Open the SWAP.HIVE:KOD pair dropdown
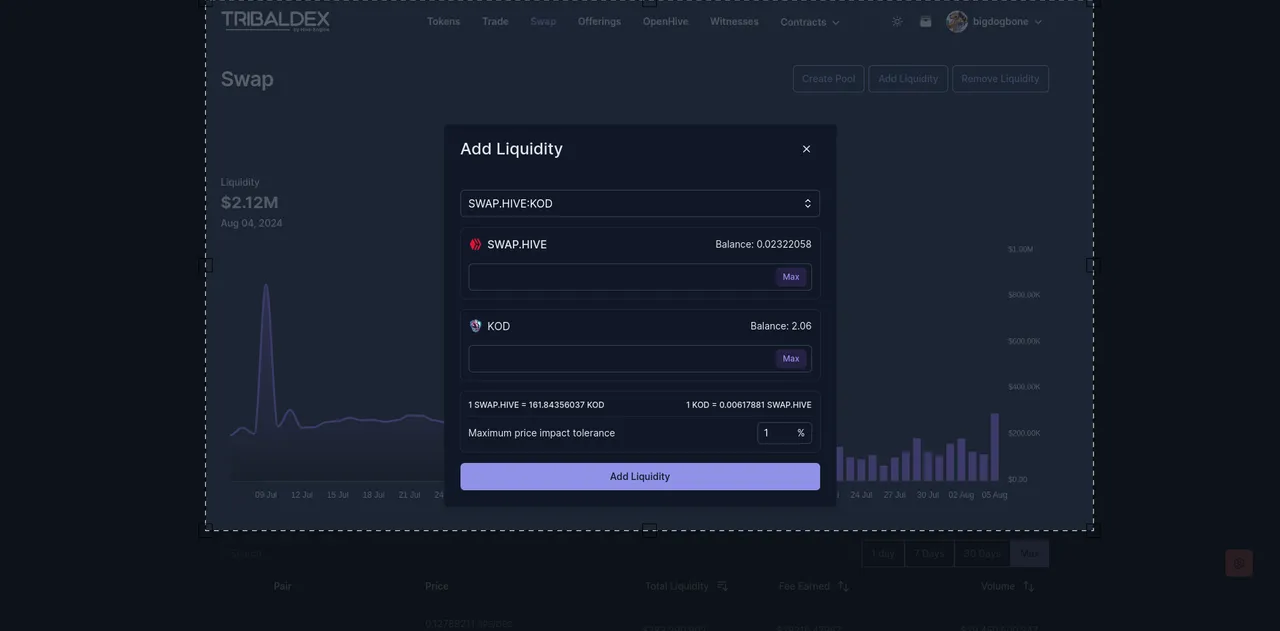This screenshot has width=1280, height=631. coord(640,203)
